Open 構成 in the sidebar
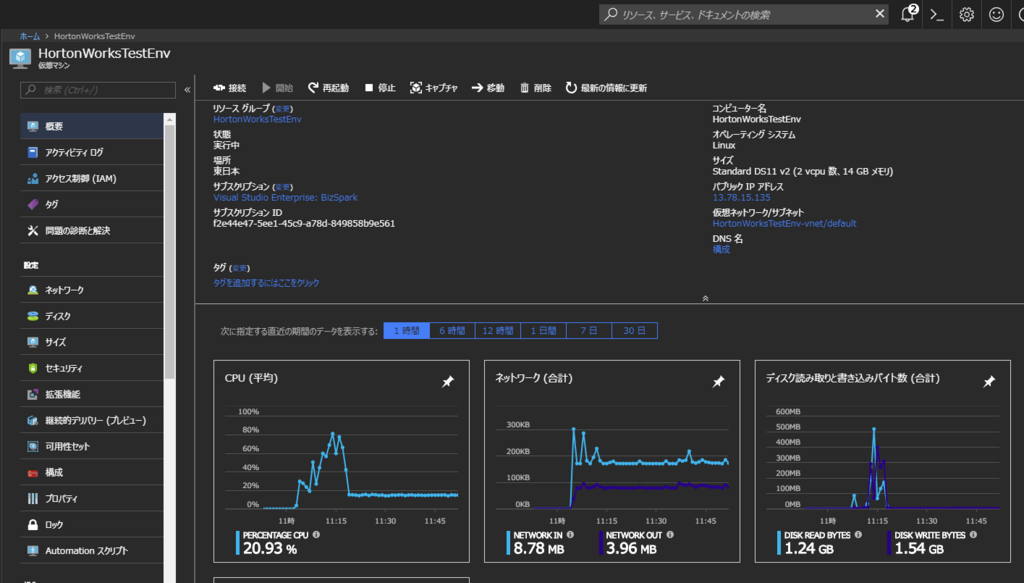Screen dimensions: 1024x583 (x=91, y=473)
